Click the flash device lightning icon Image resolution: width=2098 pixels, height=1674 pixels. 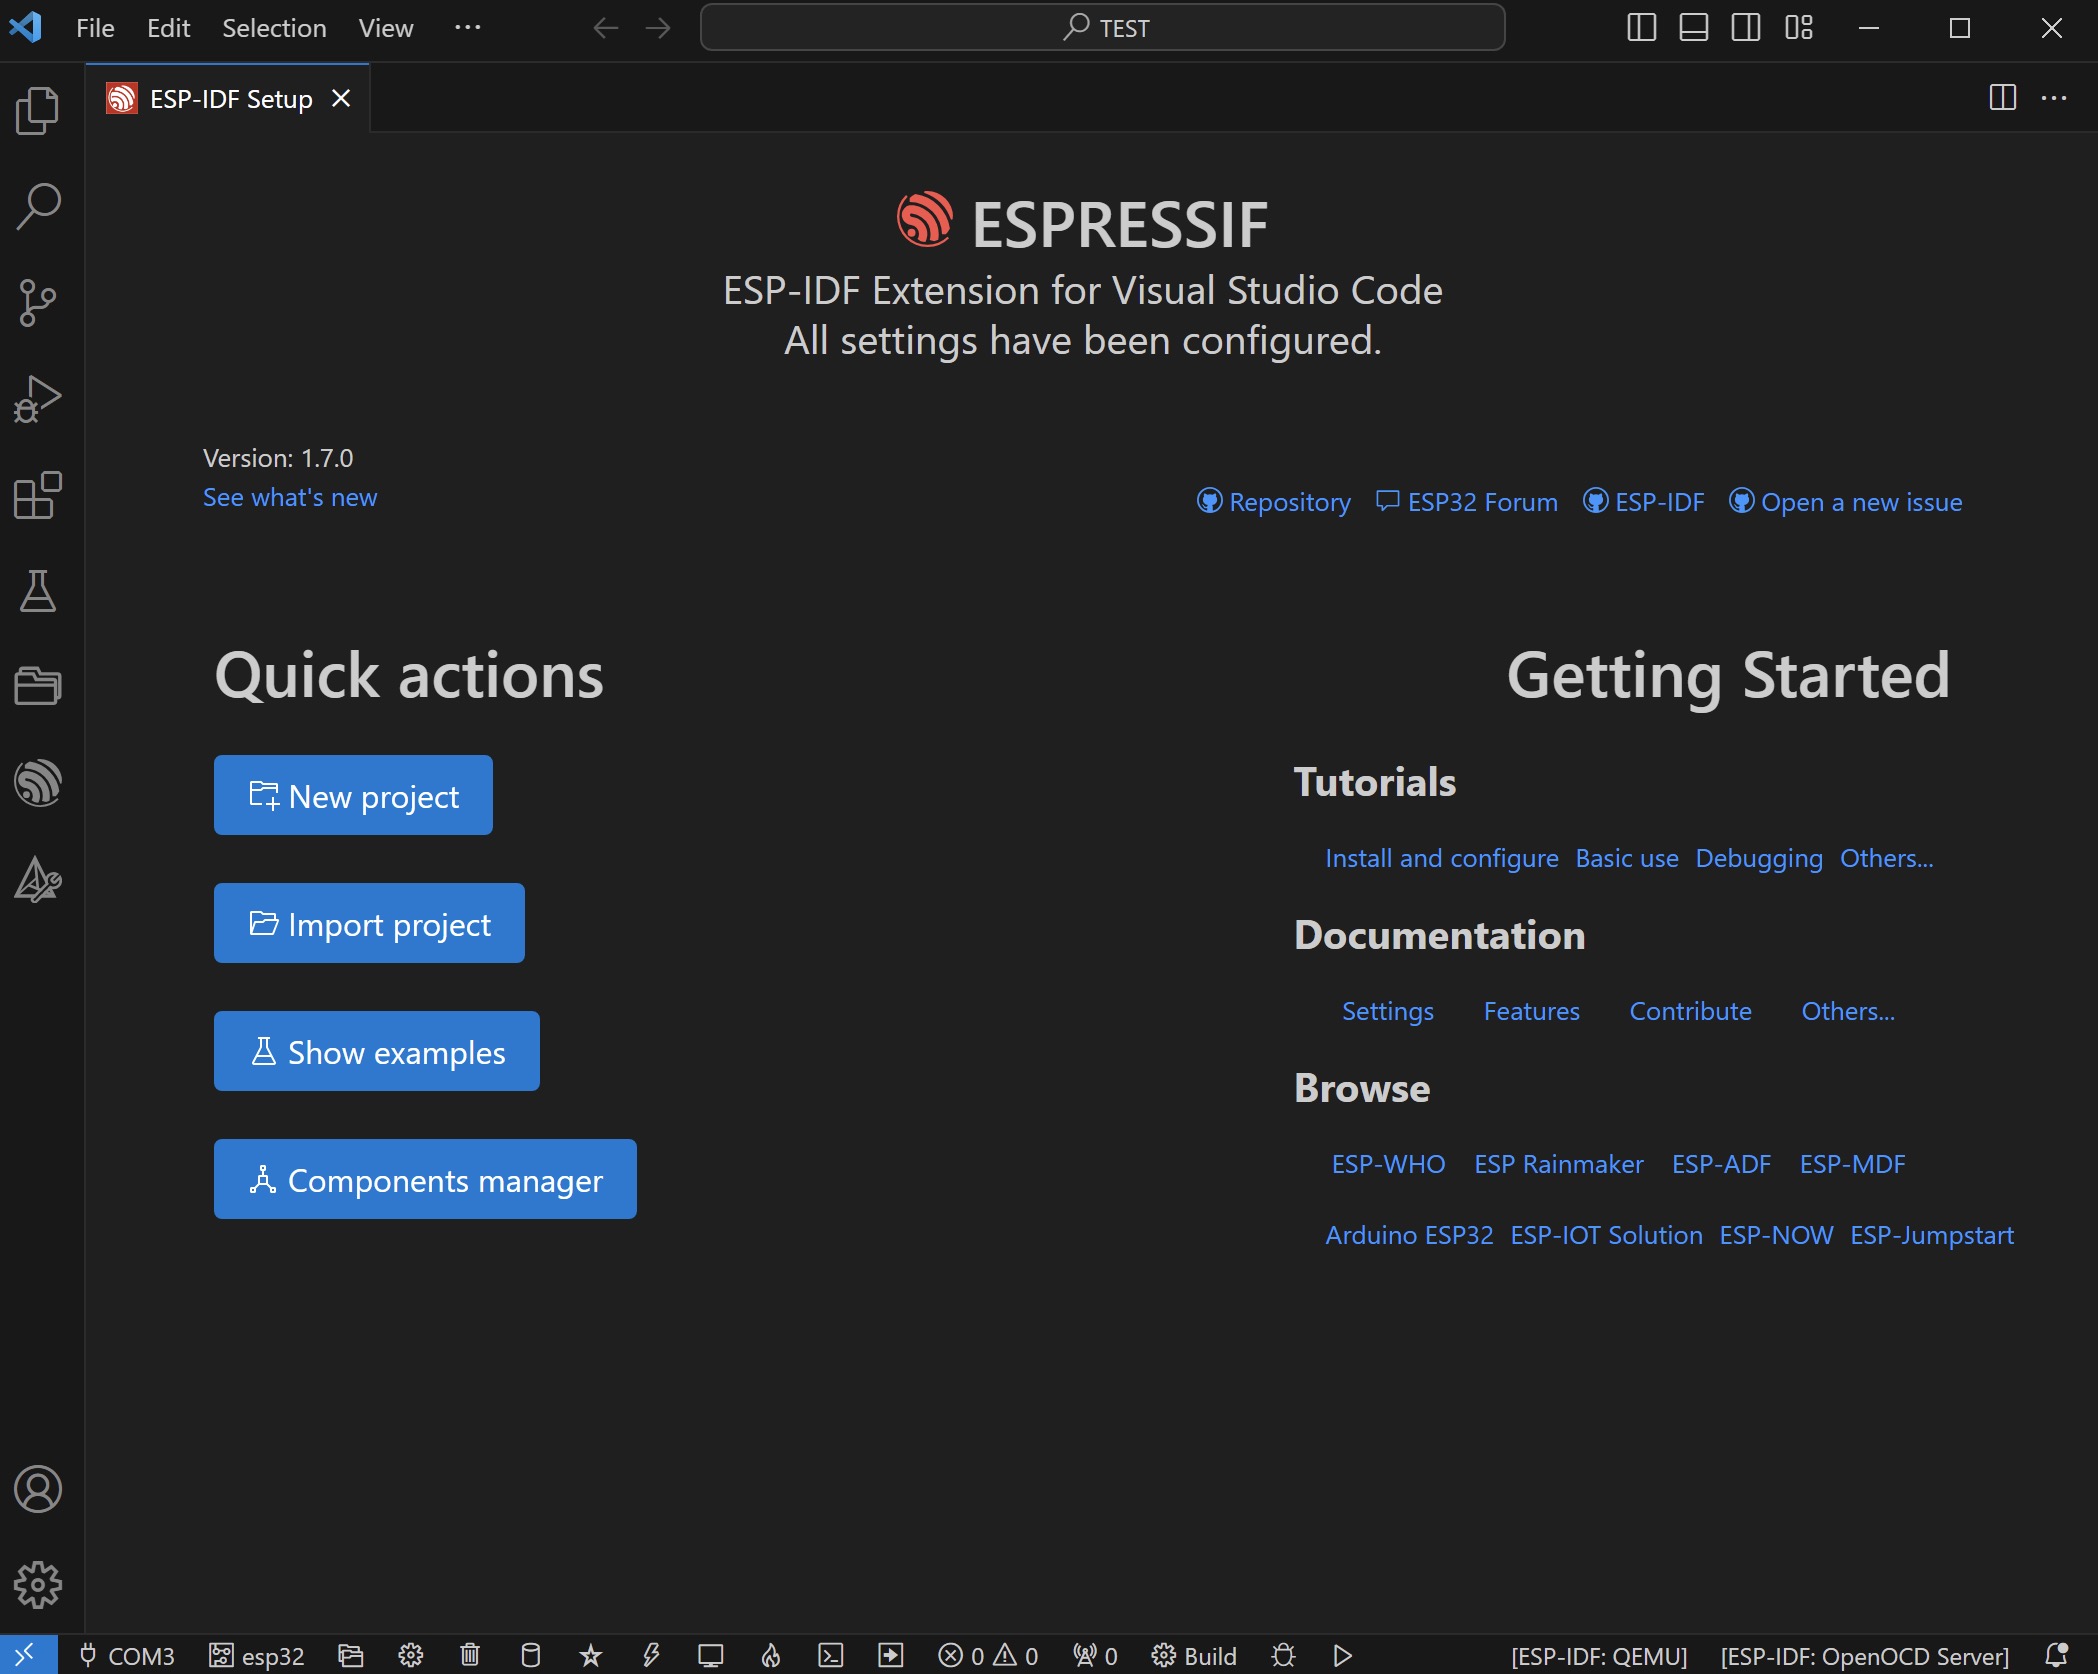pyautogui.click(x=651, y=1656)
